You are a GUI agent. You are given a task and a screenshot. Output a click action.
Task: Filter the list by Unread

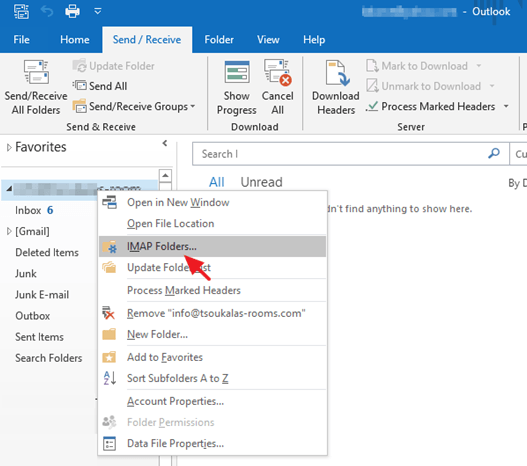(x=261, y=182)
